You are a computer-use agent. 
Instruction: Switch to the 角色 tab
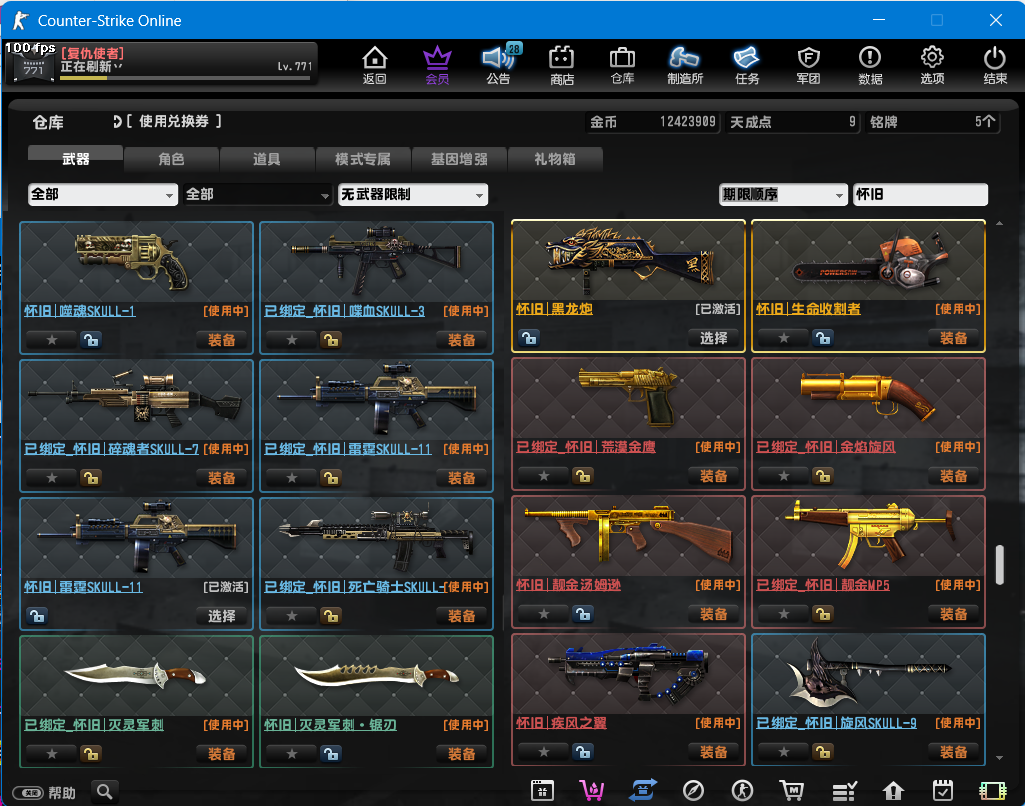[171, 158]
